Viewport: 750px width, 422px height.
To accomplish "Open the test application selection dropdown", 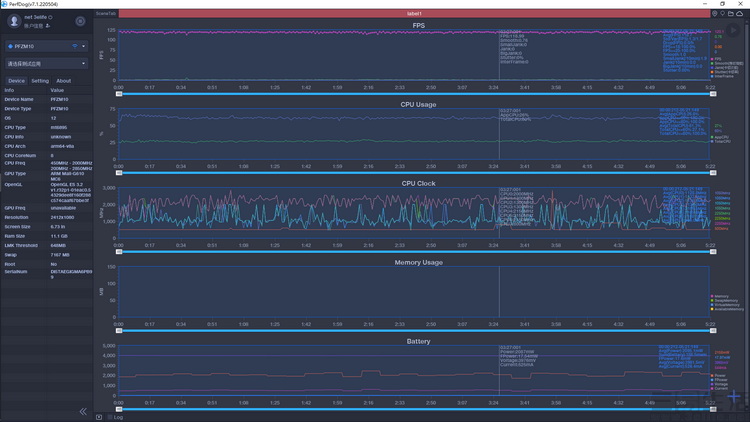I will [x=46, y=63].
